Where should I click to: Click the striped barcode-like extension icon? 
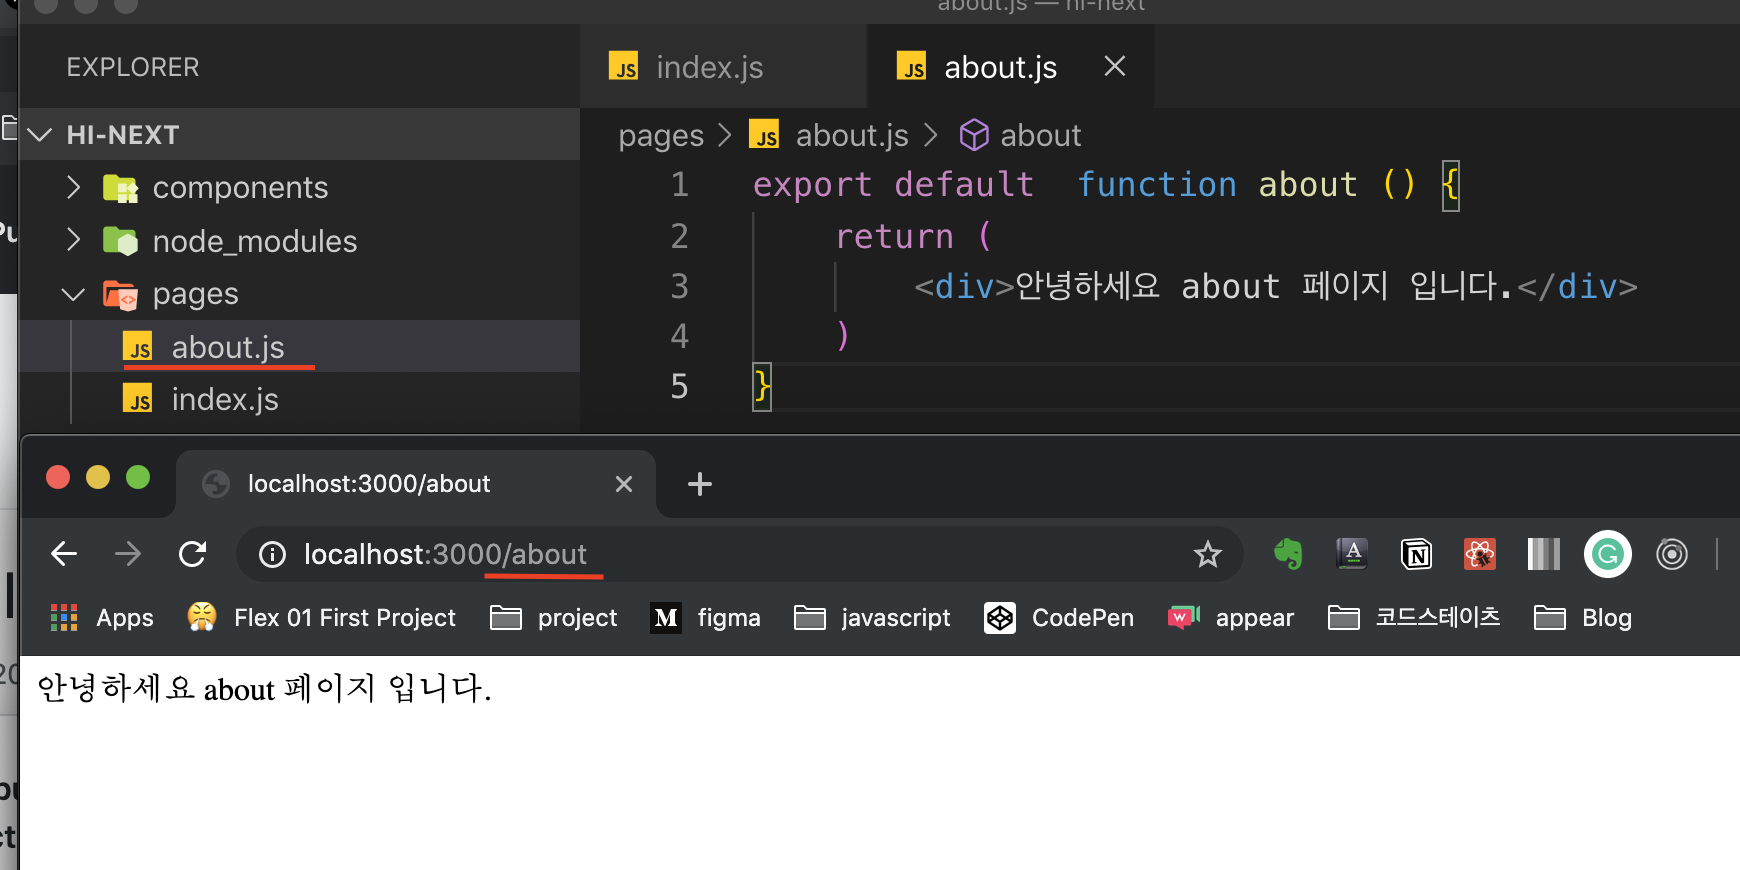pos(1544,553)
